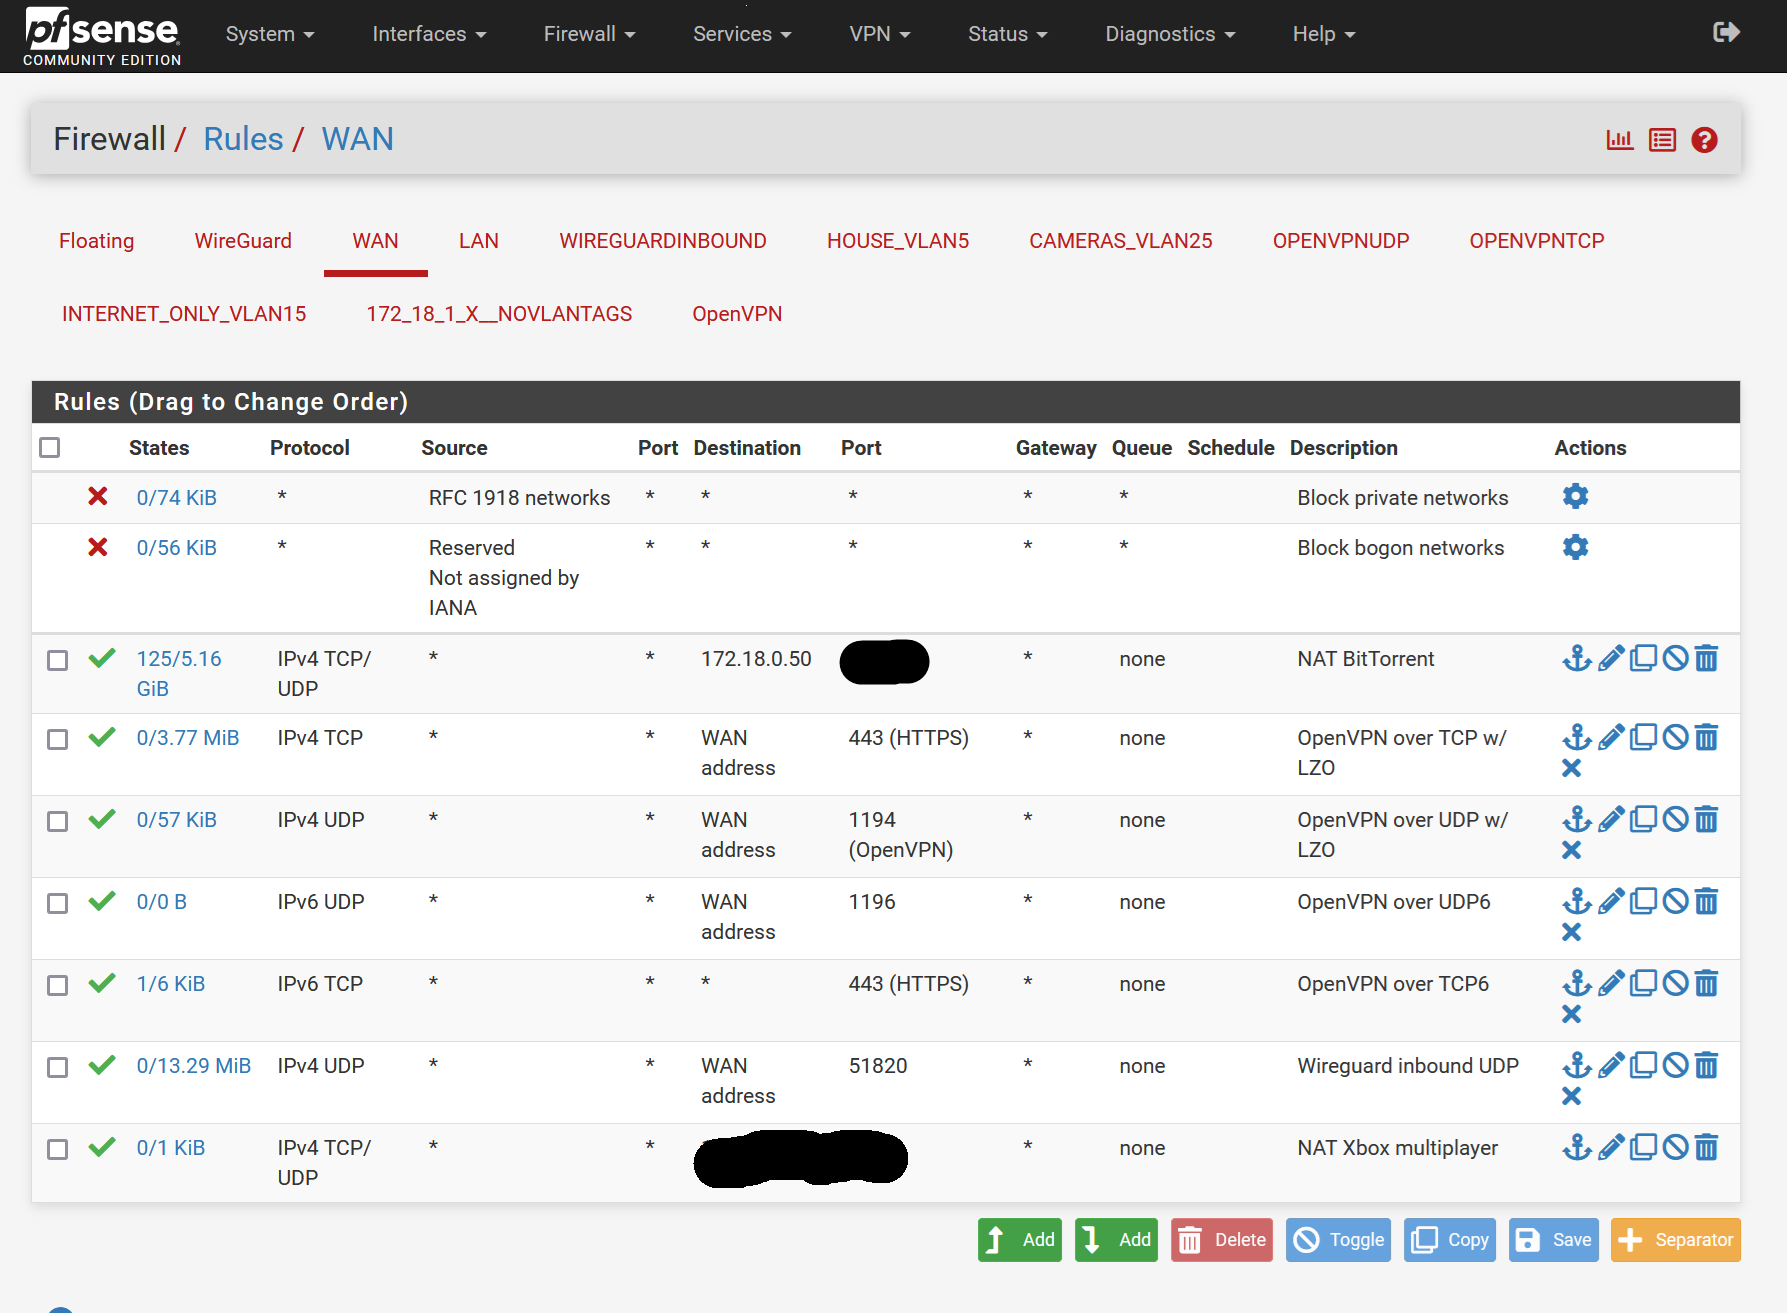Switch to the CAMERAS_VLAN25 tab
The image size is (1787, 1313).
1121,241
